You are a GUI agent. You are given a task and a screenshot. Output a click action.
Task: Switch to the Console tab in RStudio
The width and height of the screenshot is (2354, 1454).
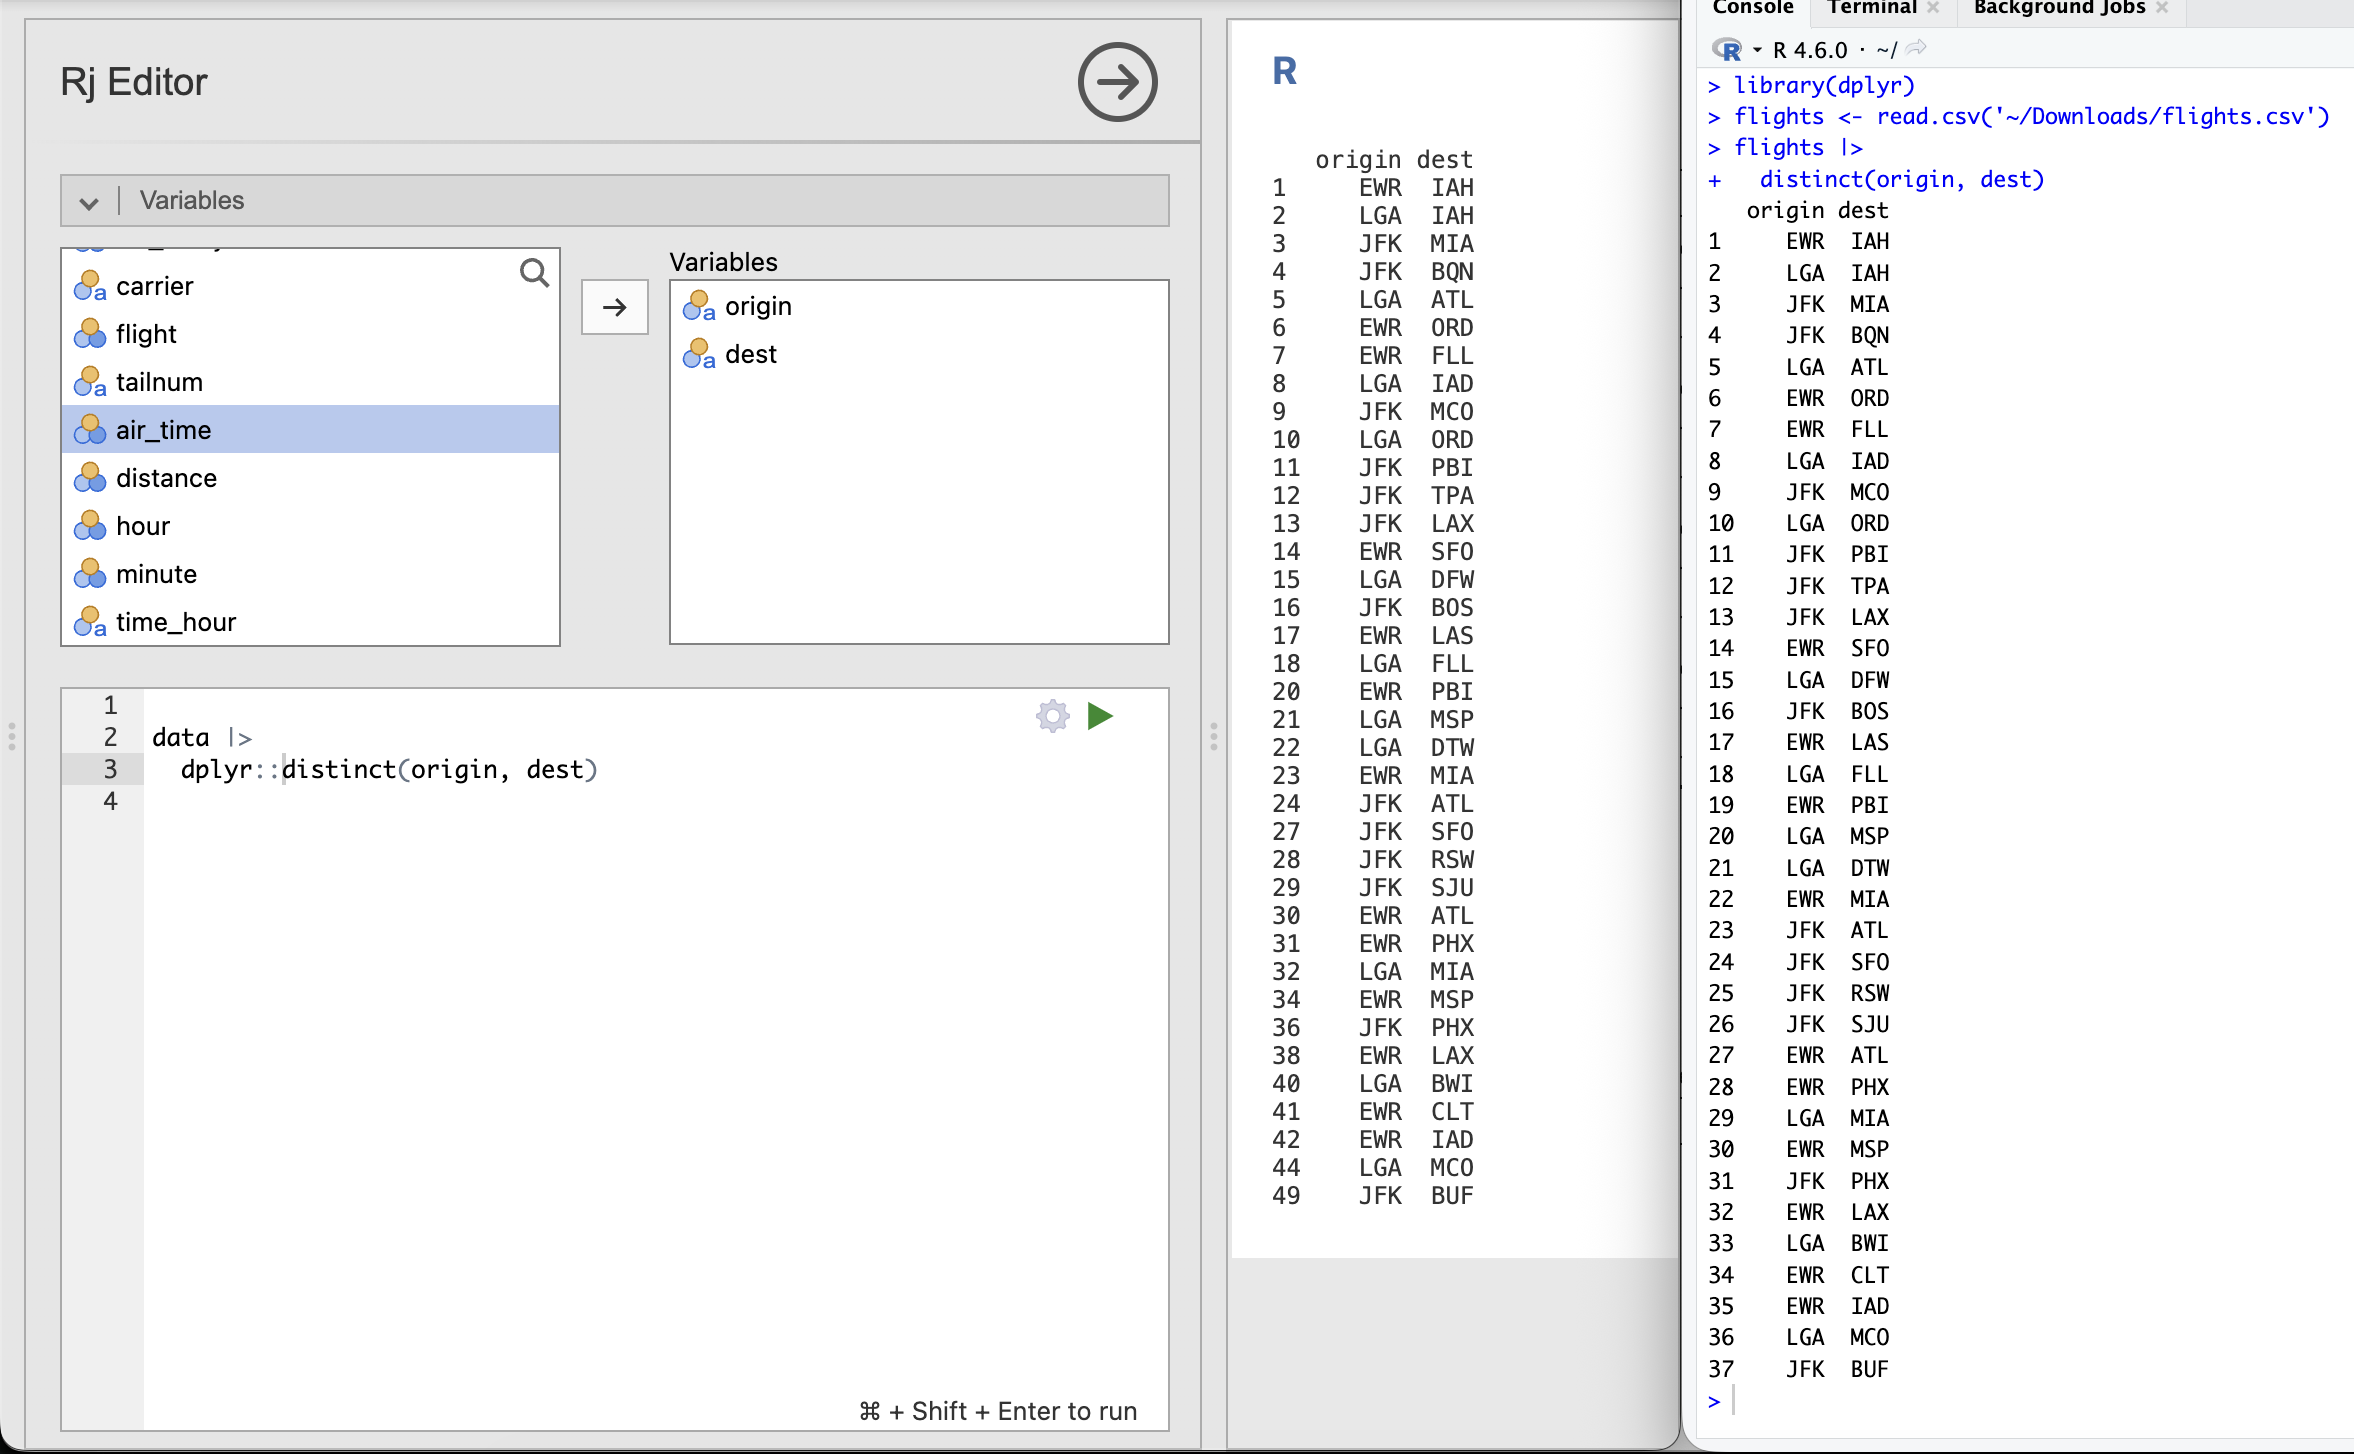click(1753, 8)
